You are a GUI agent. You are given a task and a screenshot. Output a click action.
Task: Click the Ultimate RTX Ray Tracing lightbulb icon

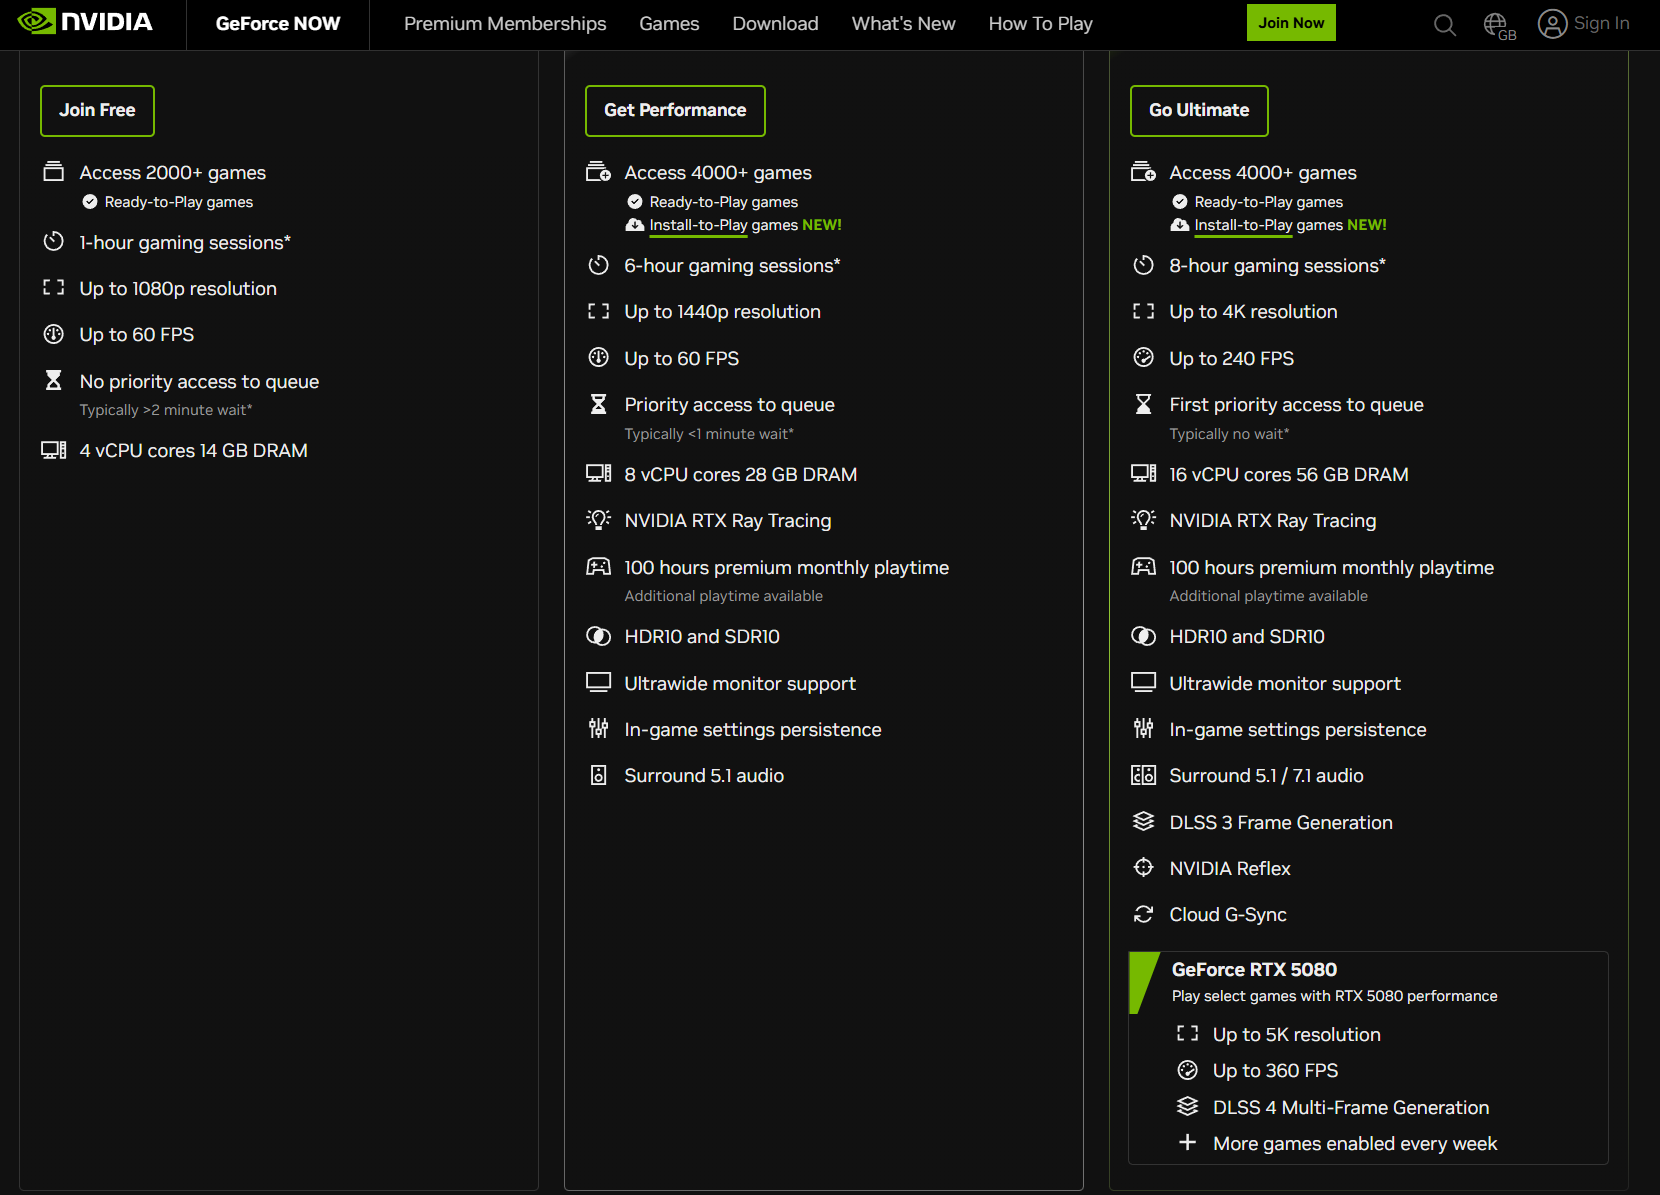click(x=1144, y=520)
